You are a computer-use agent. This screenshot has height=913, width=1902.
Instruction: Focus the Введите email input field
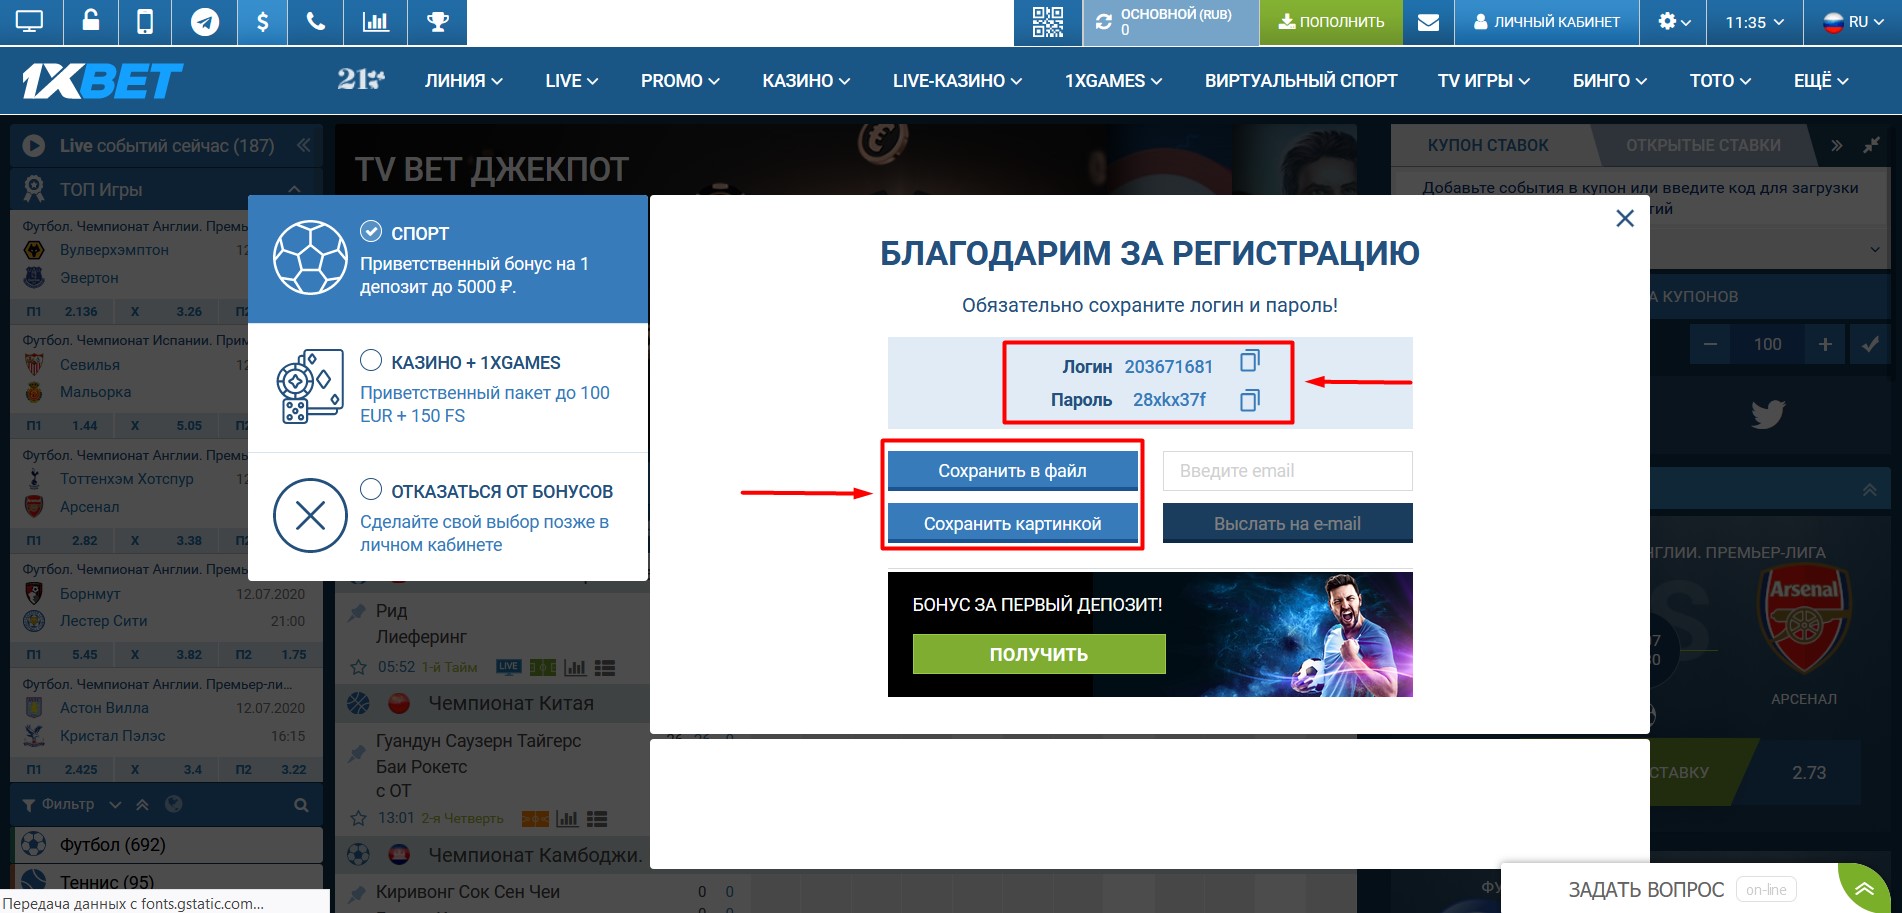[1287, 471]
